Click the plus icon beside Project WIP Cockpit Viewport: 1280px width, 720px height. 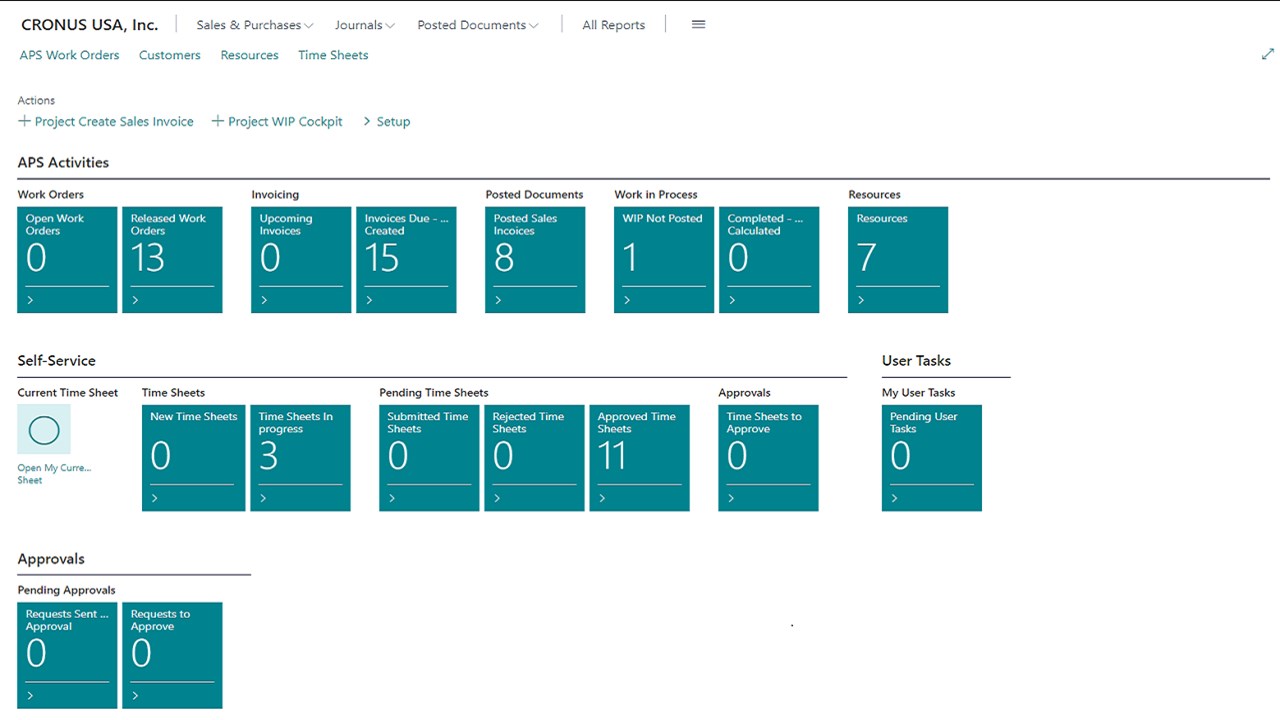coord(217,121)
